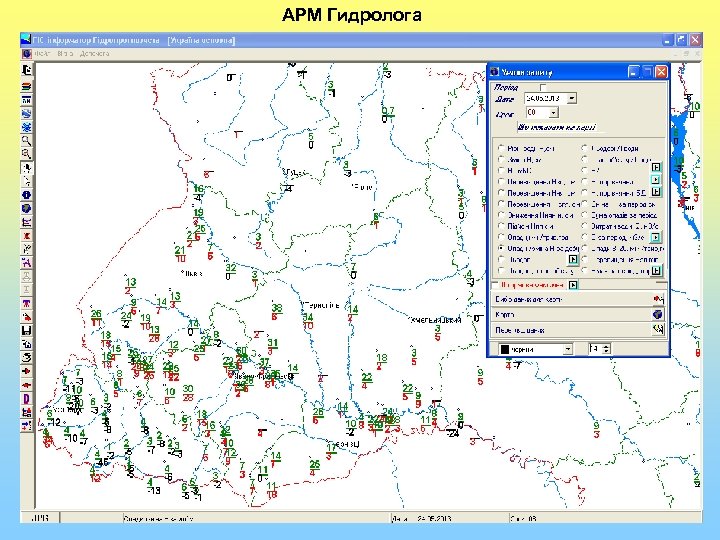Image resolution: width=720 pixels, height=540 pixels.
Task: Open the Допомога menu
Action: coord(95,54)
